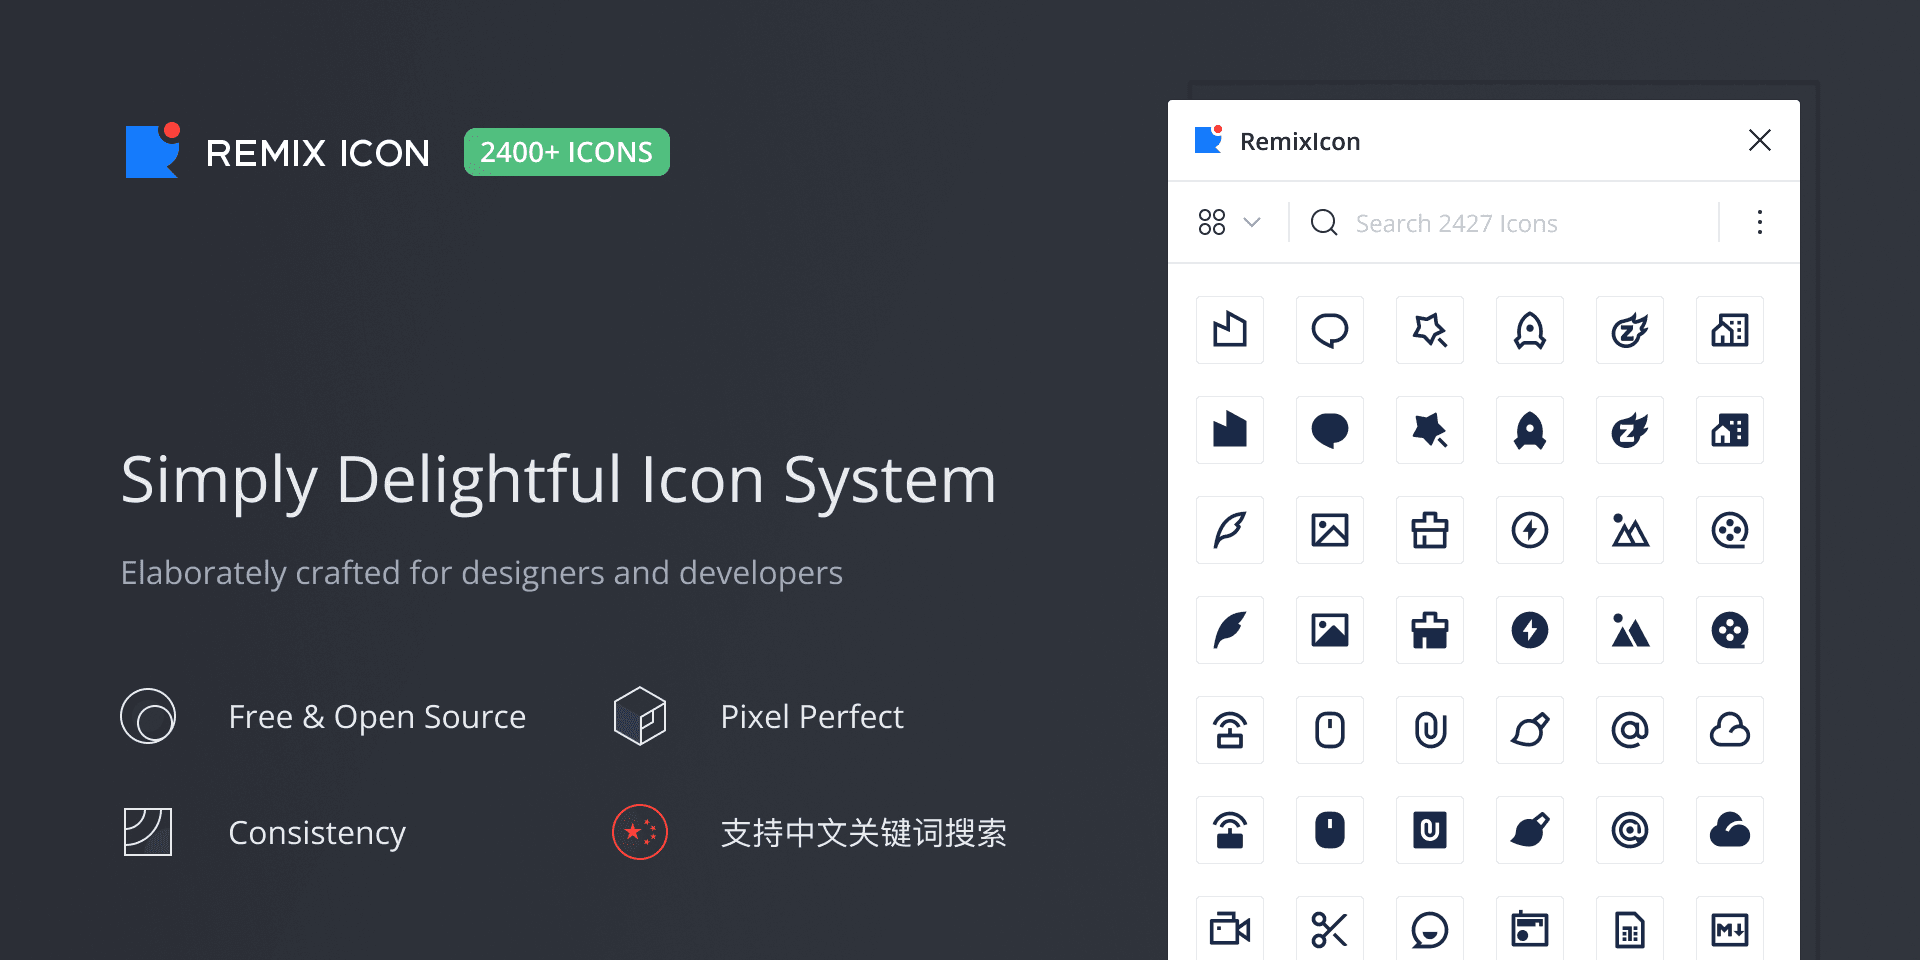Pick the outlined rocket icon
1920x960 pixels.
click(x=1530, y=330)
